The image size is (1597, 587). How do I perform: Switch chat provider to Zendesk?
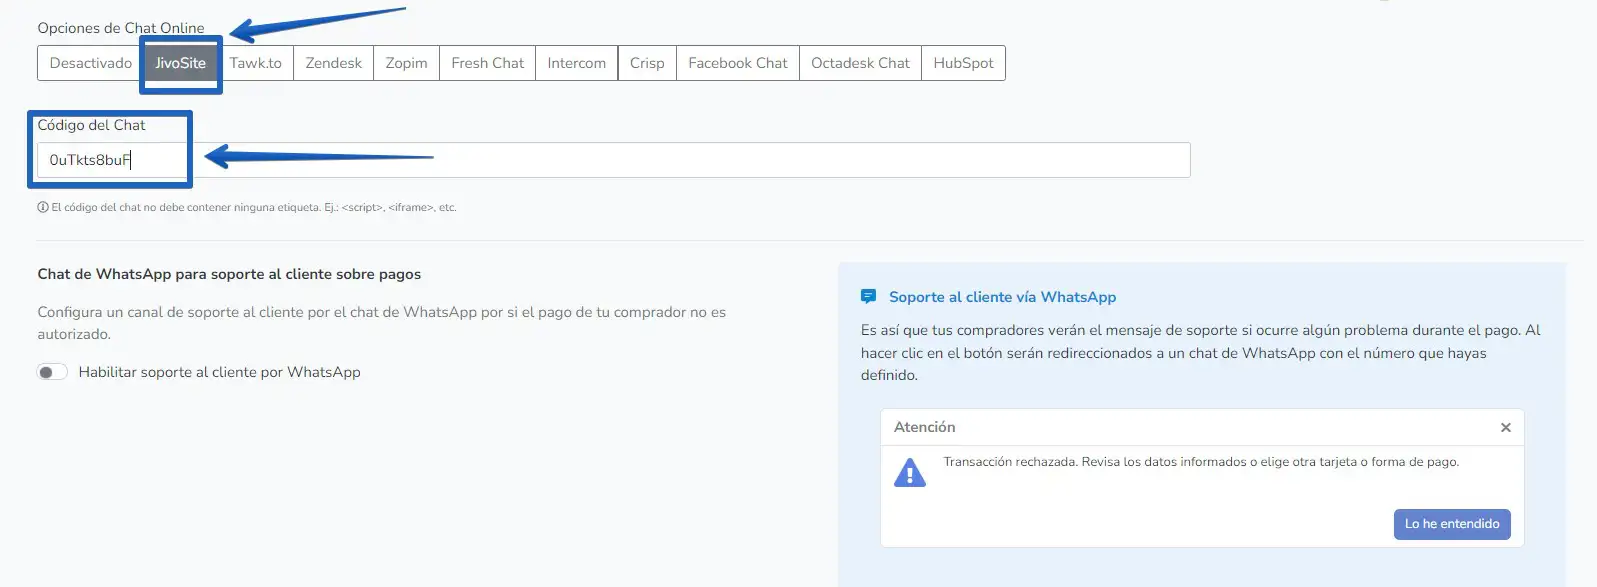[x=333, y=63]
